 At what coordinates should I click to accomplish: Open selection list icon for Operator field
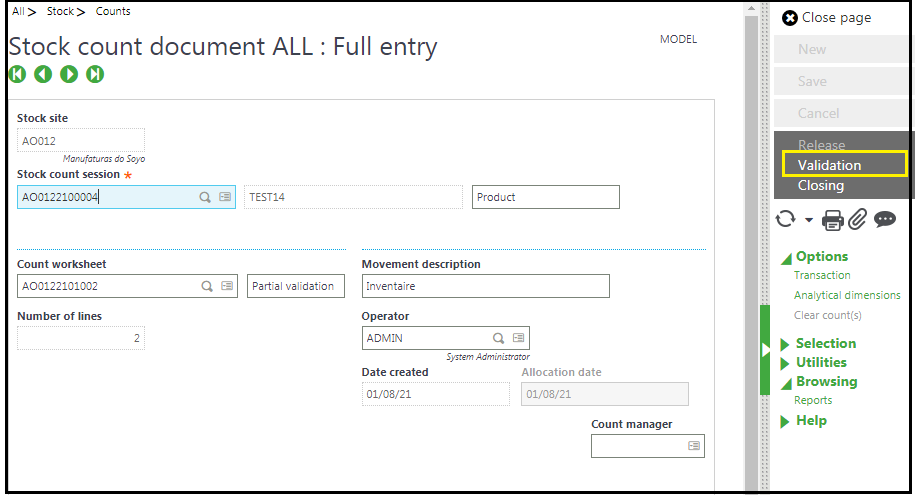click(518, 338)
